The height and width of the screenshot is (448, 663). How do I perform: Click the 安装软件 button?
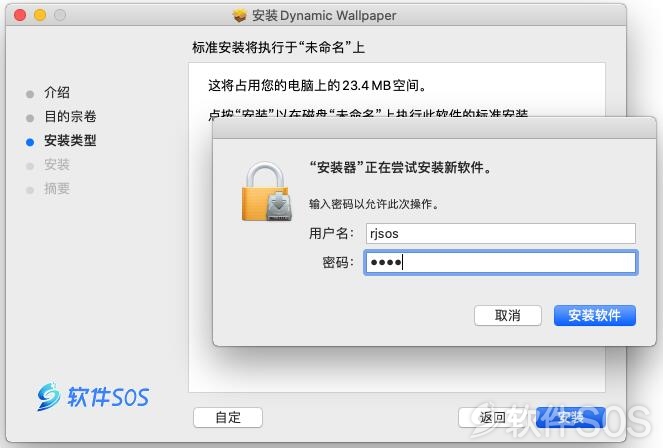[x=595, y=315]
